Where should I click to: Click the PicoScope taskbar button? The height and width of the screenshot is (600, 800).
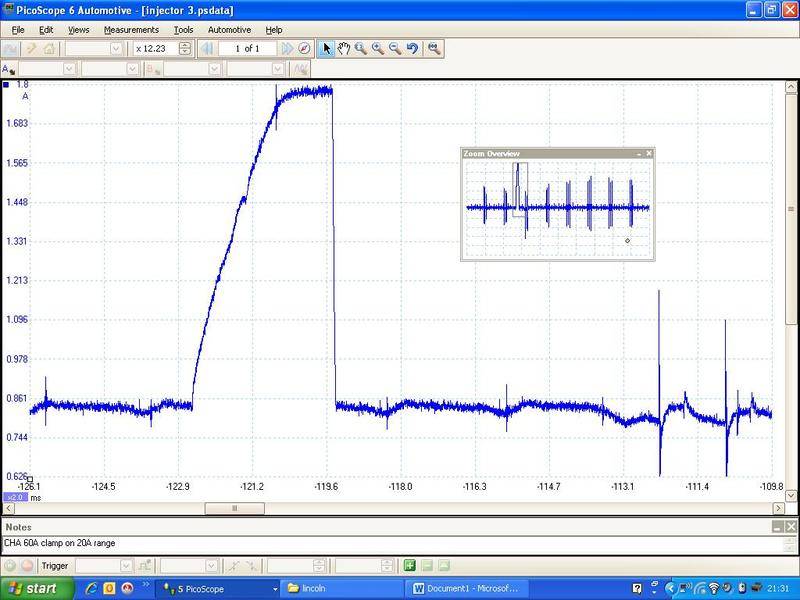coord(218,589)
